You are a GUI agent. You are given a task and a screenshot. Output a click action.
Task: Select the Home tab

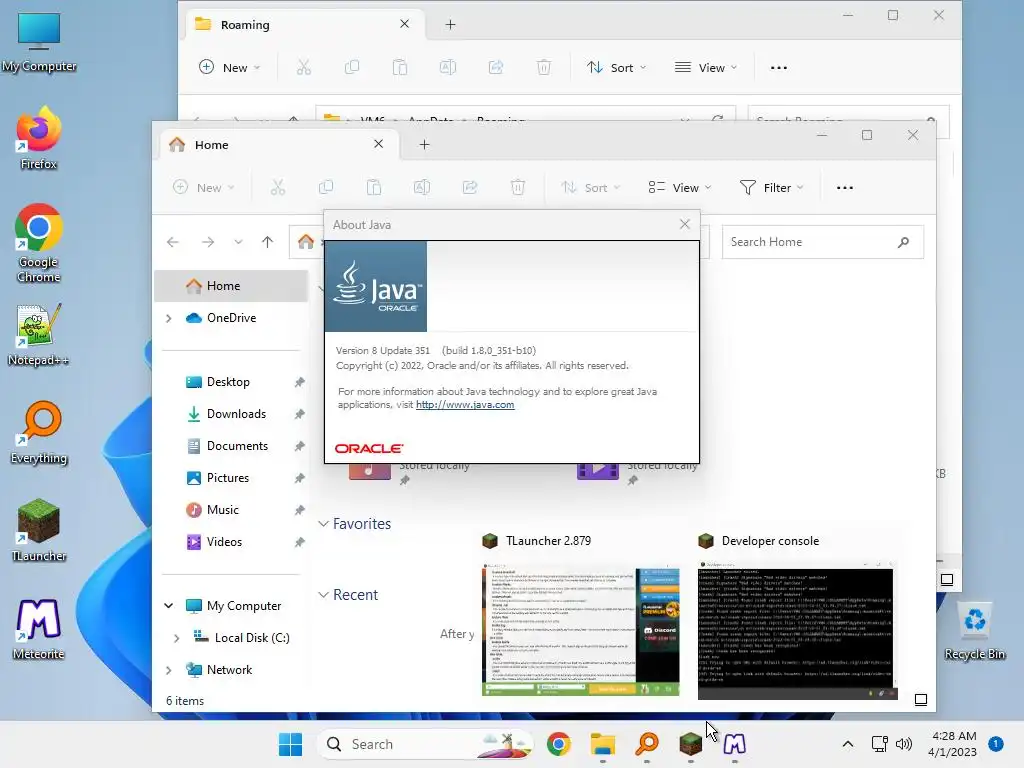281,144
